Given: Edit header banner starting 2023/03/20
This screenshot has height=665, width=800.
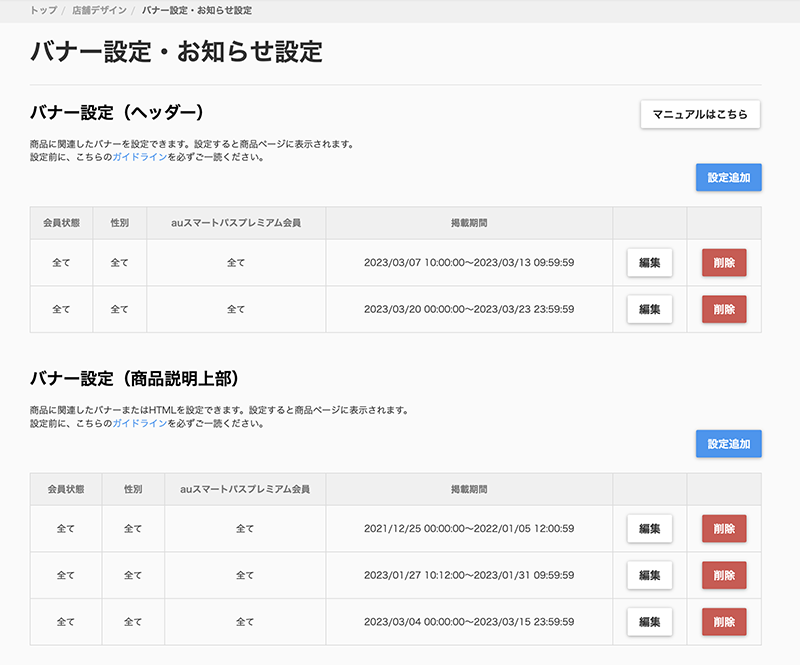Looking at the screenshot, I should pos(649,309).
